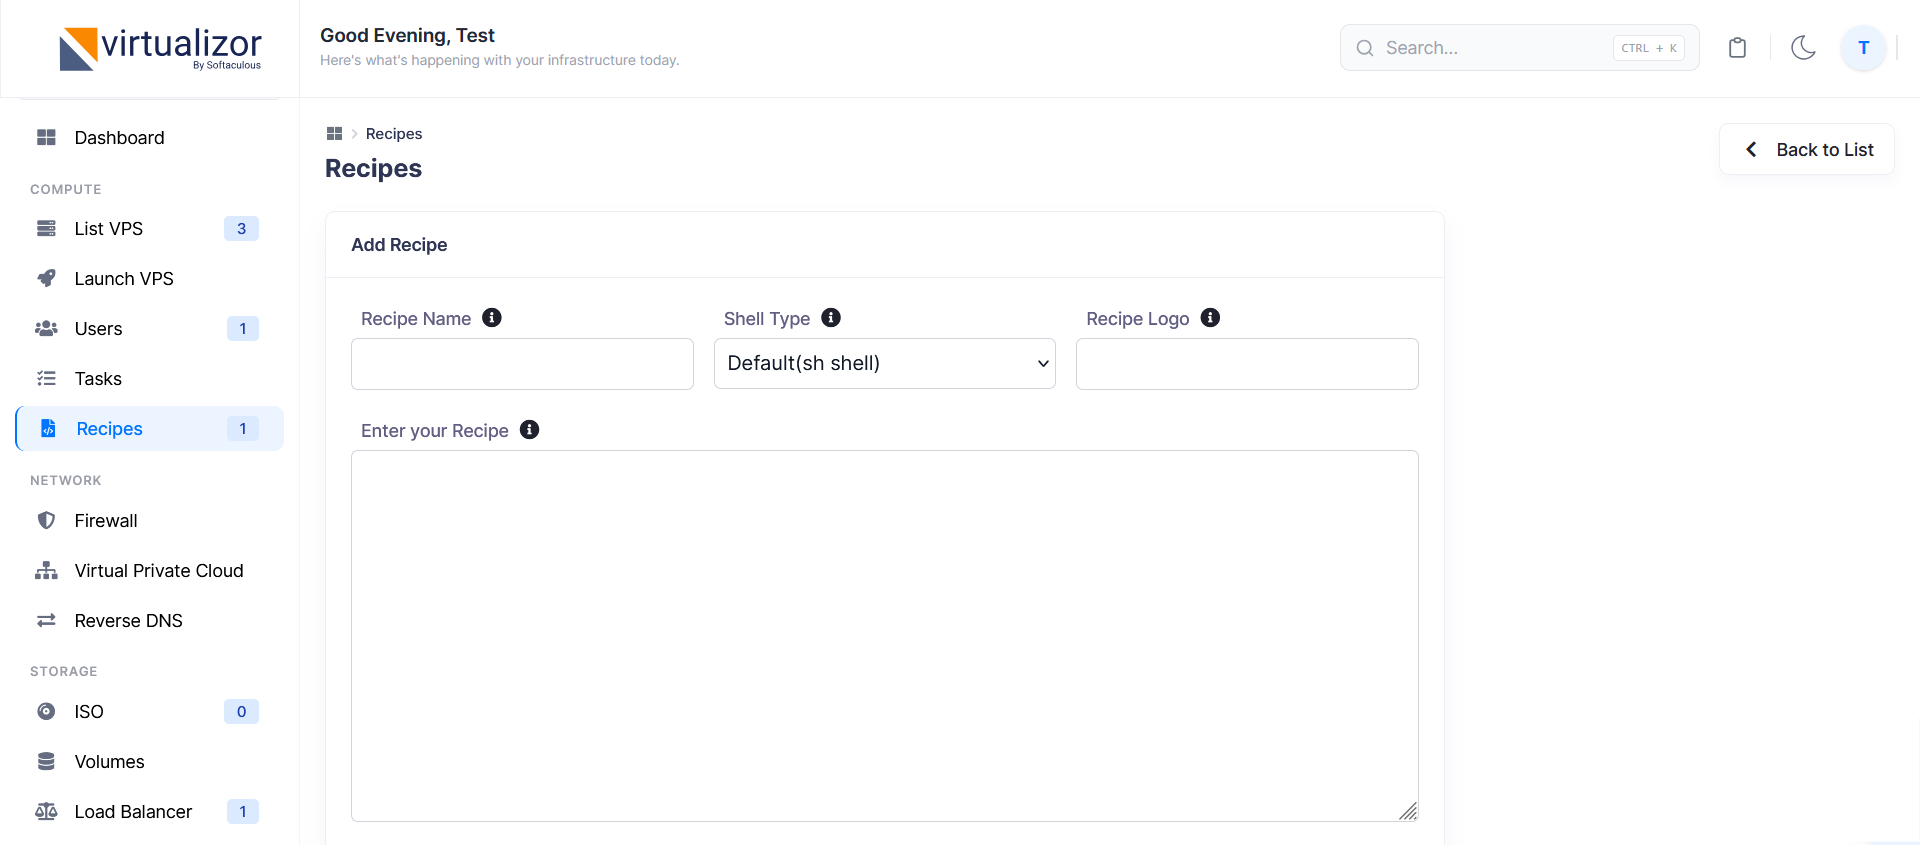Click the Back to List button
The image size is (1920, 845).
click(1807, 150)
